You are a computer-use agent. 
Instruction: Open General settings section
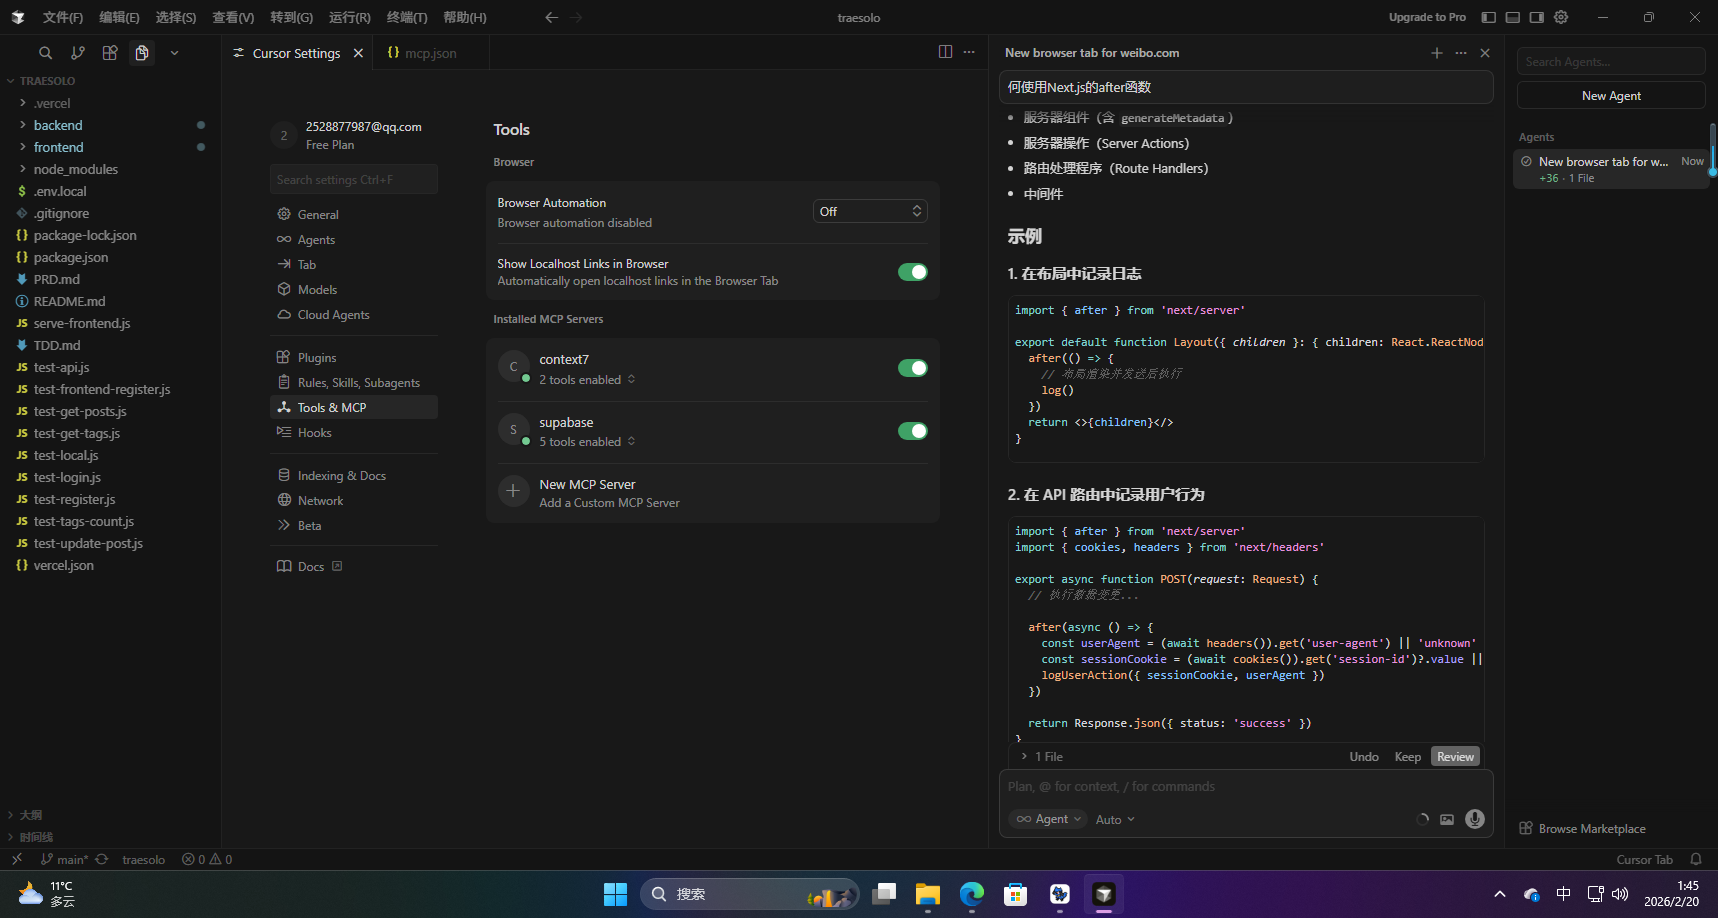354,214
